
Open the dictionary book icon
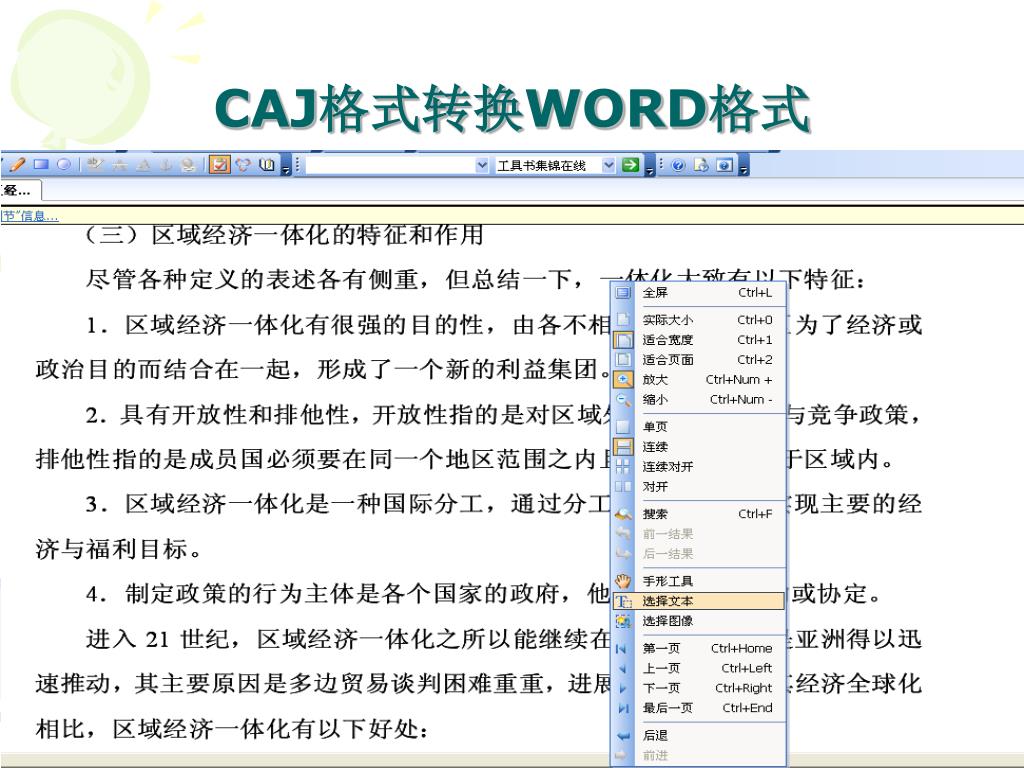[266, 165]
